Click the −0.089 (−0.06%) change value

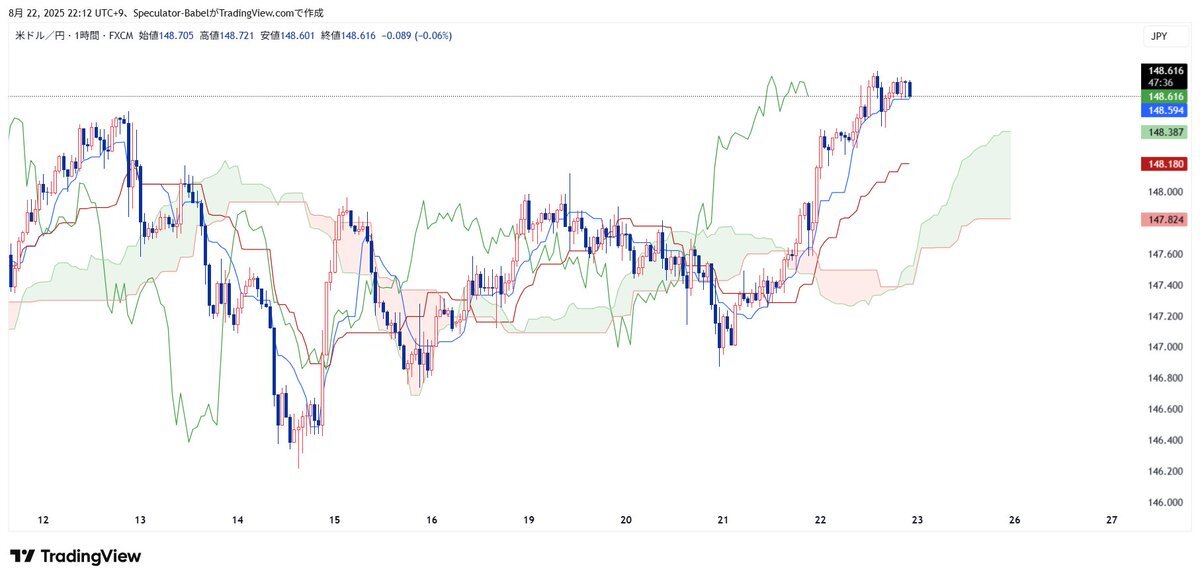pos(417,36)
